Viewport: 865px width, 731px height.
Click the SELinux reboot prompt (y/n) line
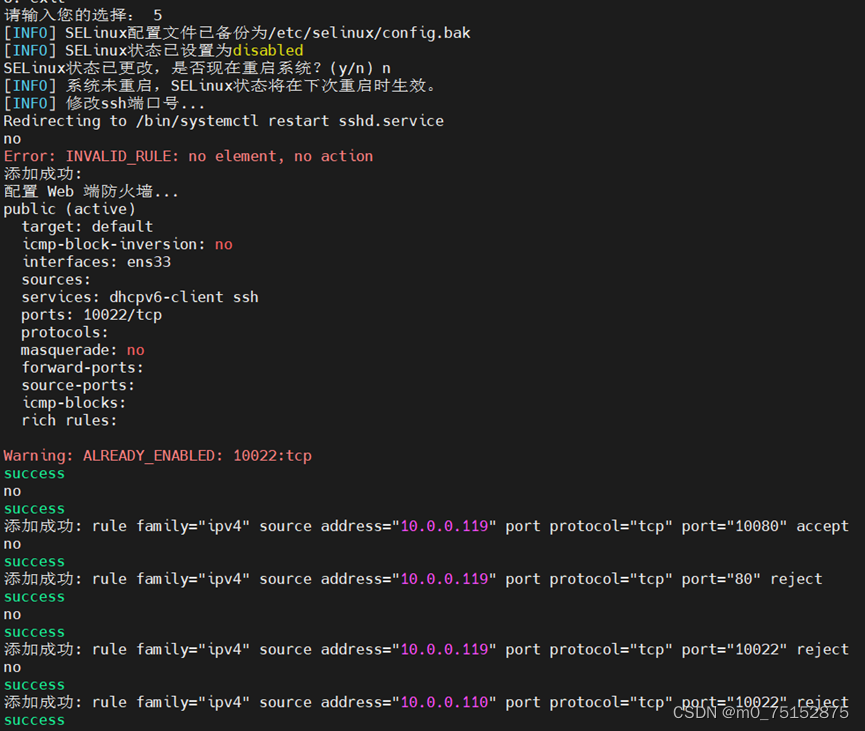pyautogui.click(x=197, y=68)
